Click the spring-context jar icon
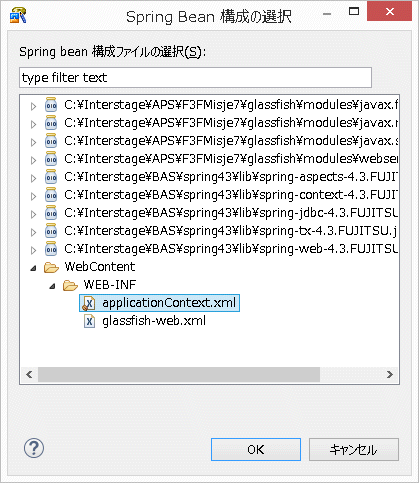The height and width of the screenshot is (483, 419). [x=51, y=195]
